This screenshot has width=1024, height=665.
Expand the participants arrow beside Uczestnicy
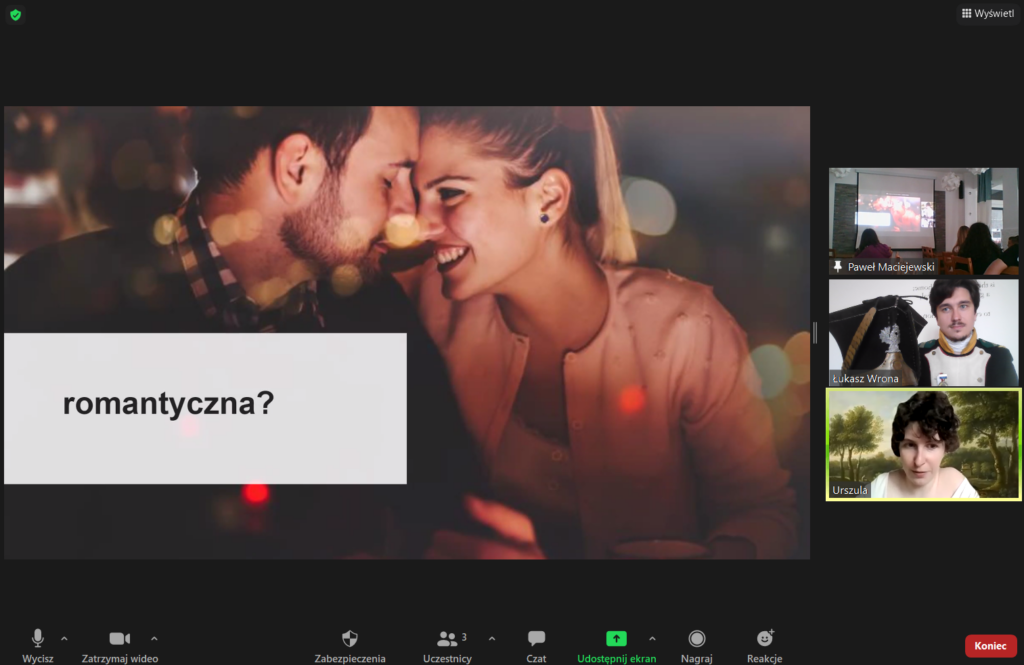point(491,638)
